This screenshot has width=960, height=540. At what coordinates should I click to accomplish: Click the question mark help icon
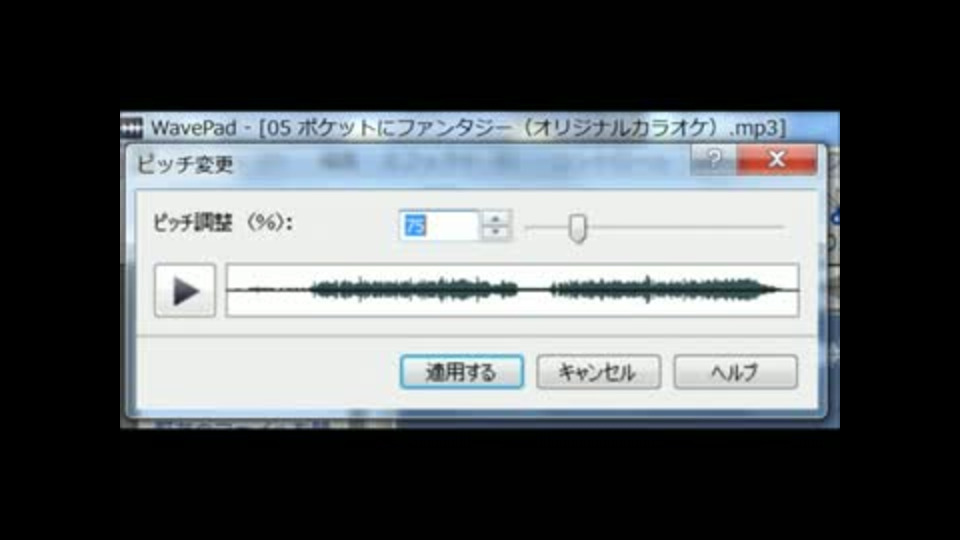(713, 160)
